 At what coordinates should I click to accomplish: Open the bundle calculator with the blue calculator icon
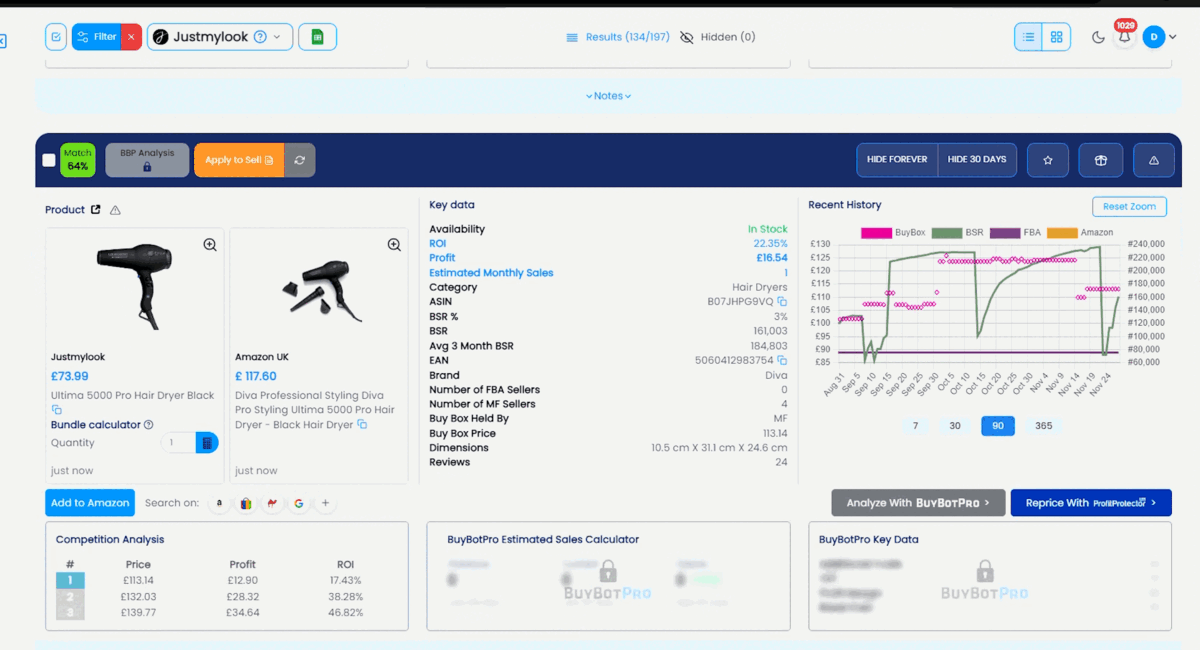[207, 442]
